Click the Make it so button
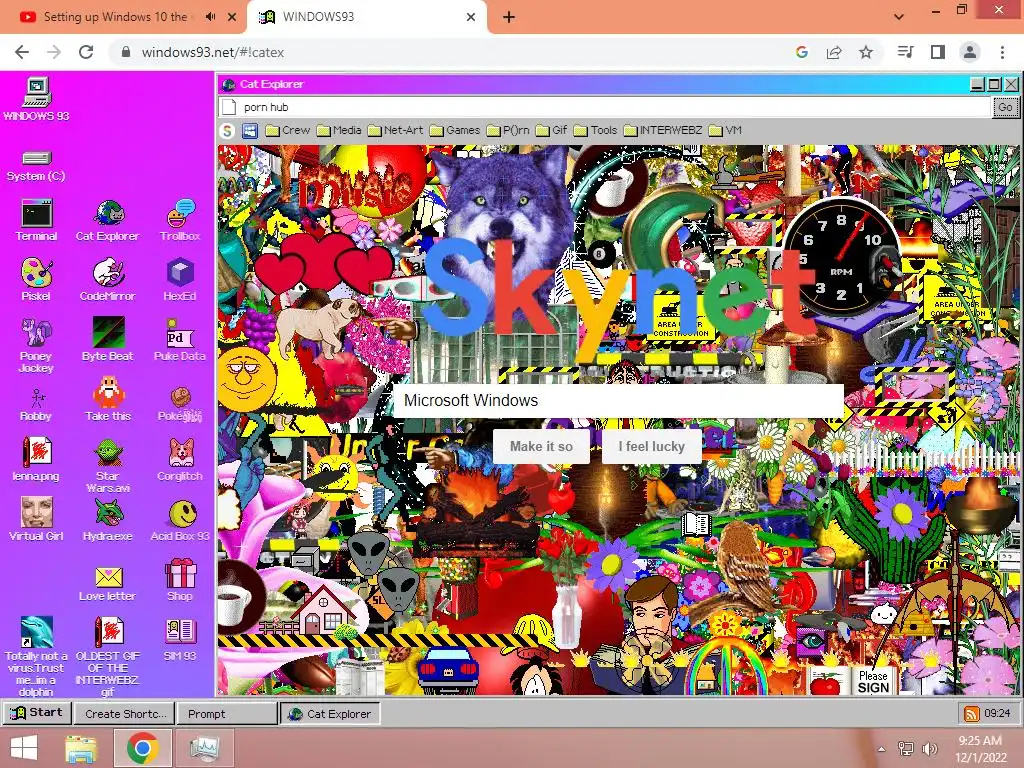This screenshot has width=1024, height=768. (x=541, y=447)
